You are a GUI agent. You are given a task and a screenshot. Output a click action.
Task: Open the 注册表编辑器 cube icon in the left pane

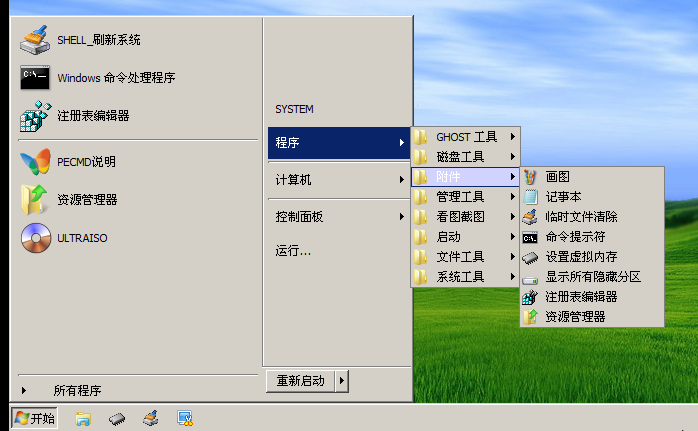(35, 116)
